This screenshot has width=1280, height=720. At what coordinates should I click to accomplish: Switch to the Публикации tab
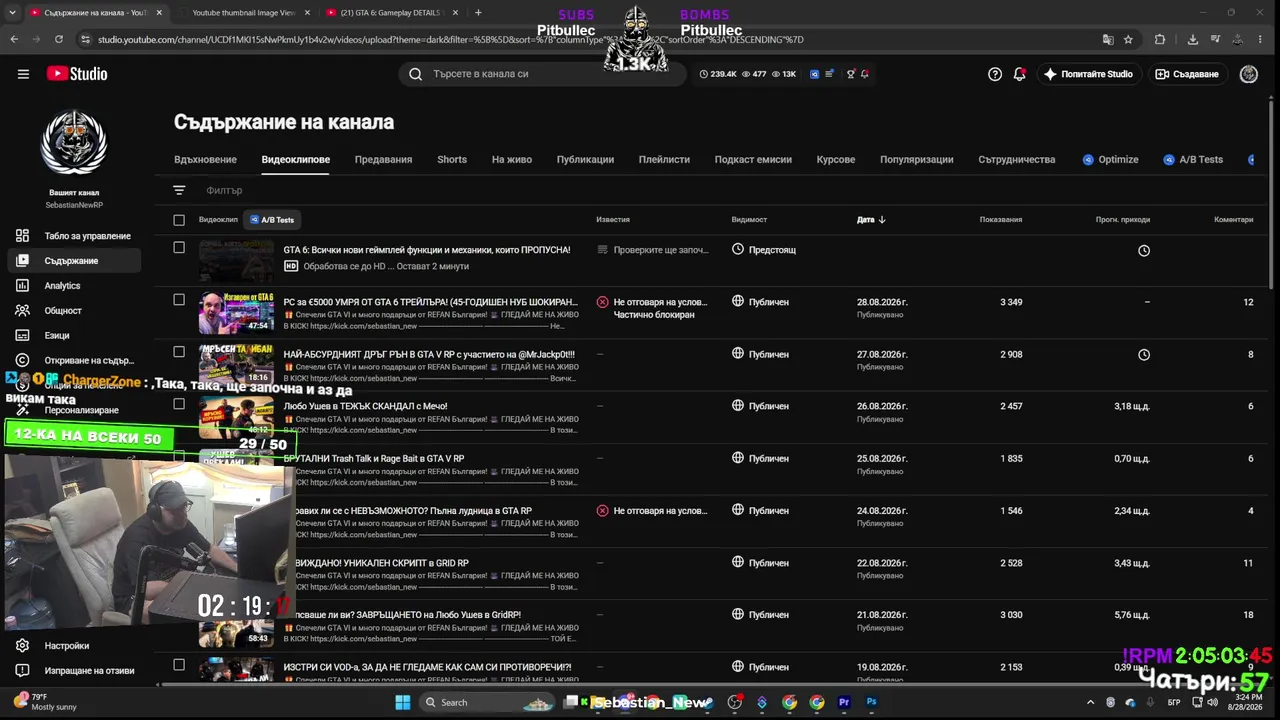click(x=585, y=160)
